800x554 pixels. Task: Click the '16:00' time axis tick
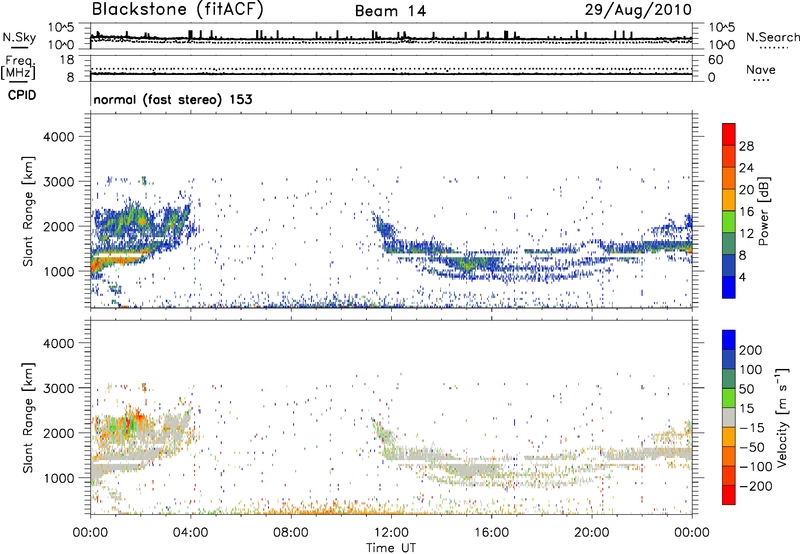click(x=491, y=533)
